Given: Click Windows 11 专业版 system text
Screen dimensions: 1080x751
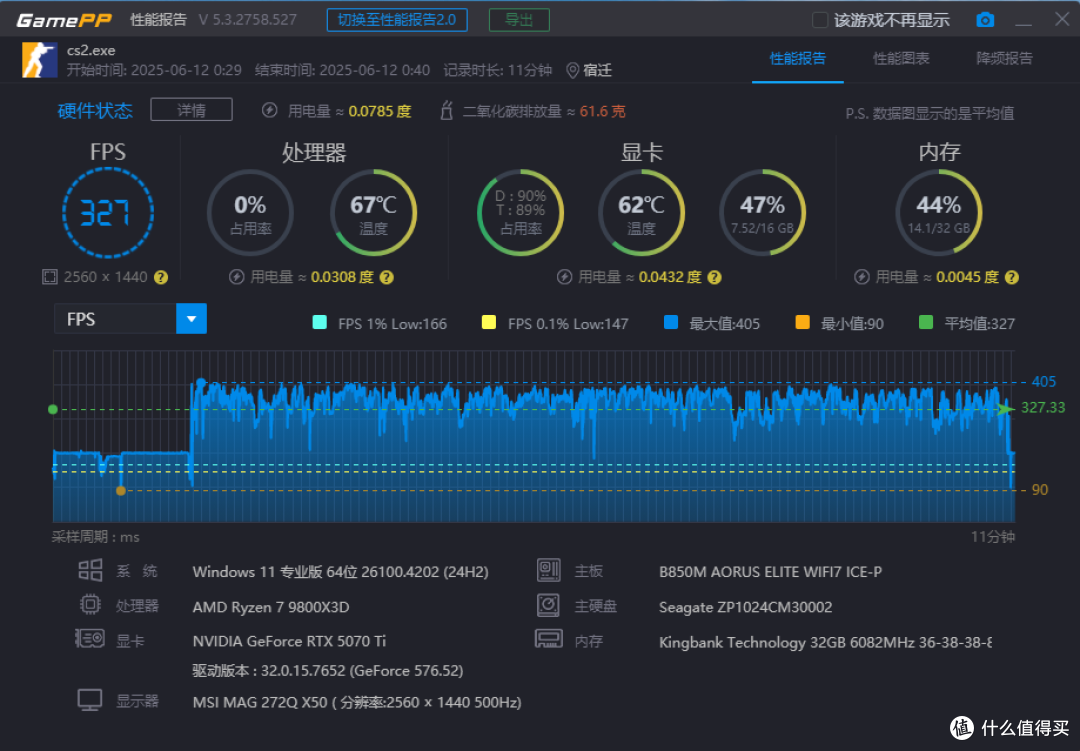Looking at the screenshot, I should pyautogui.click(x=340, y=572).
